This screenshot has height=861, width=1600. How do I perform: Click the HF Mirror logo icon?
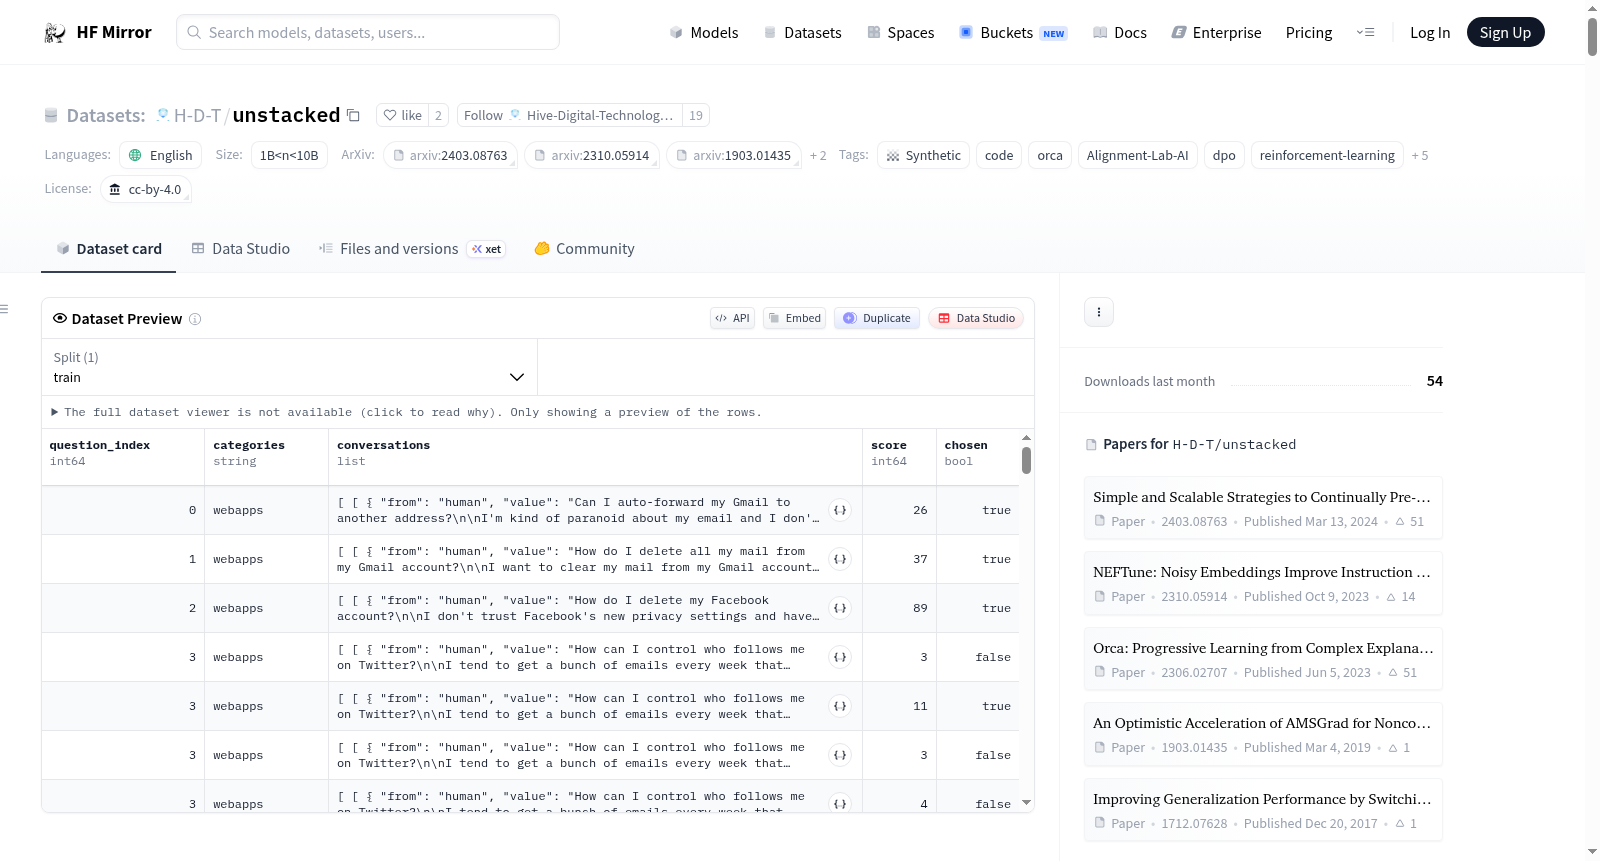tap(55, 33)
